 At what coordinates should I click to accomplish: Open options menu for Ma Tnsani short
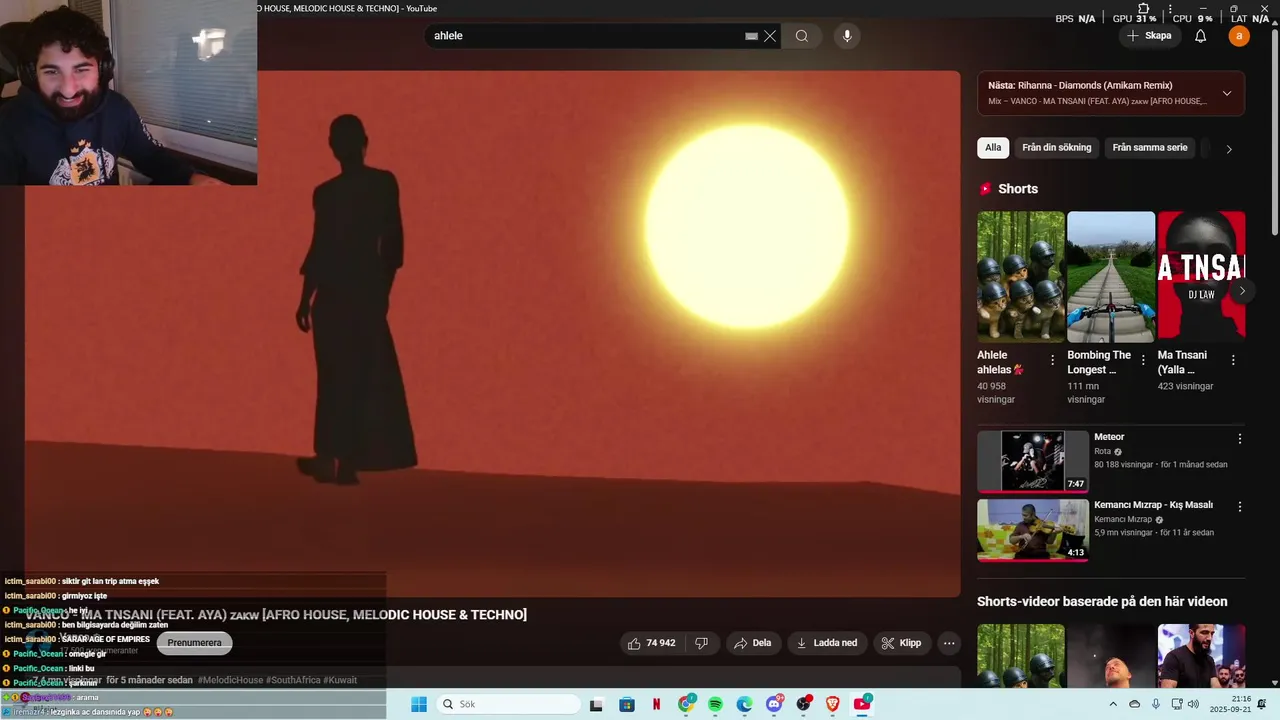pos(1233,360)
